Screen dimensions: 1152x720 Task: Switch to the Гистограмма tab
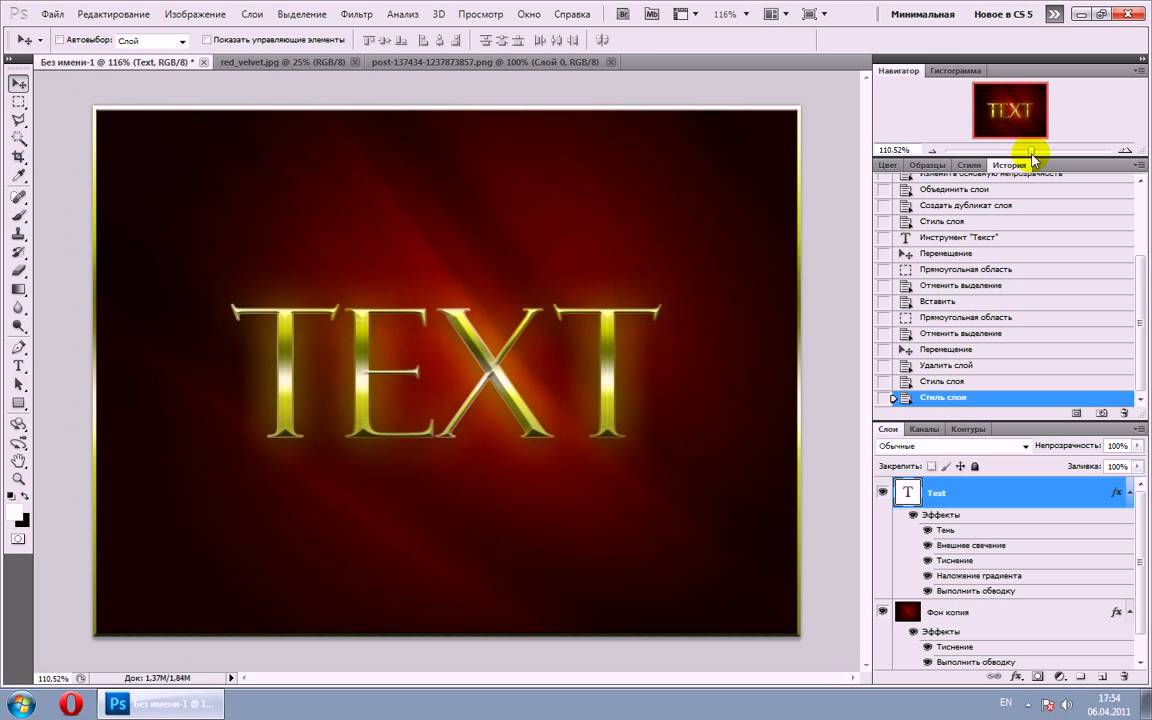pos(955,71)
